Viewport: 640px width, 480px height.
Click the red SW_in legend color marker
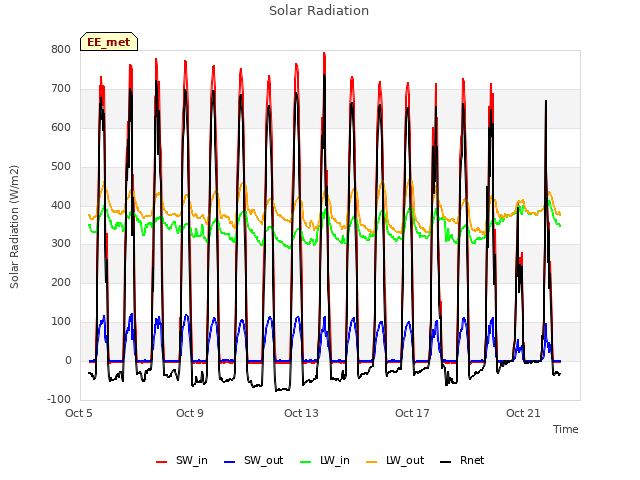pos(162,462)
